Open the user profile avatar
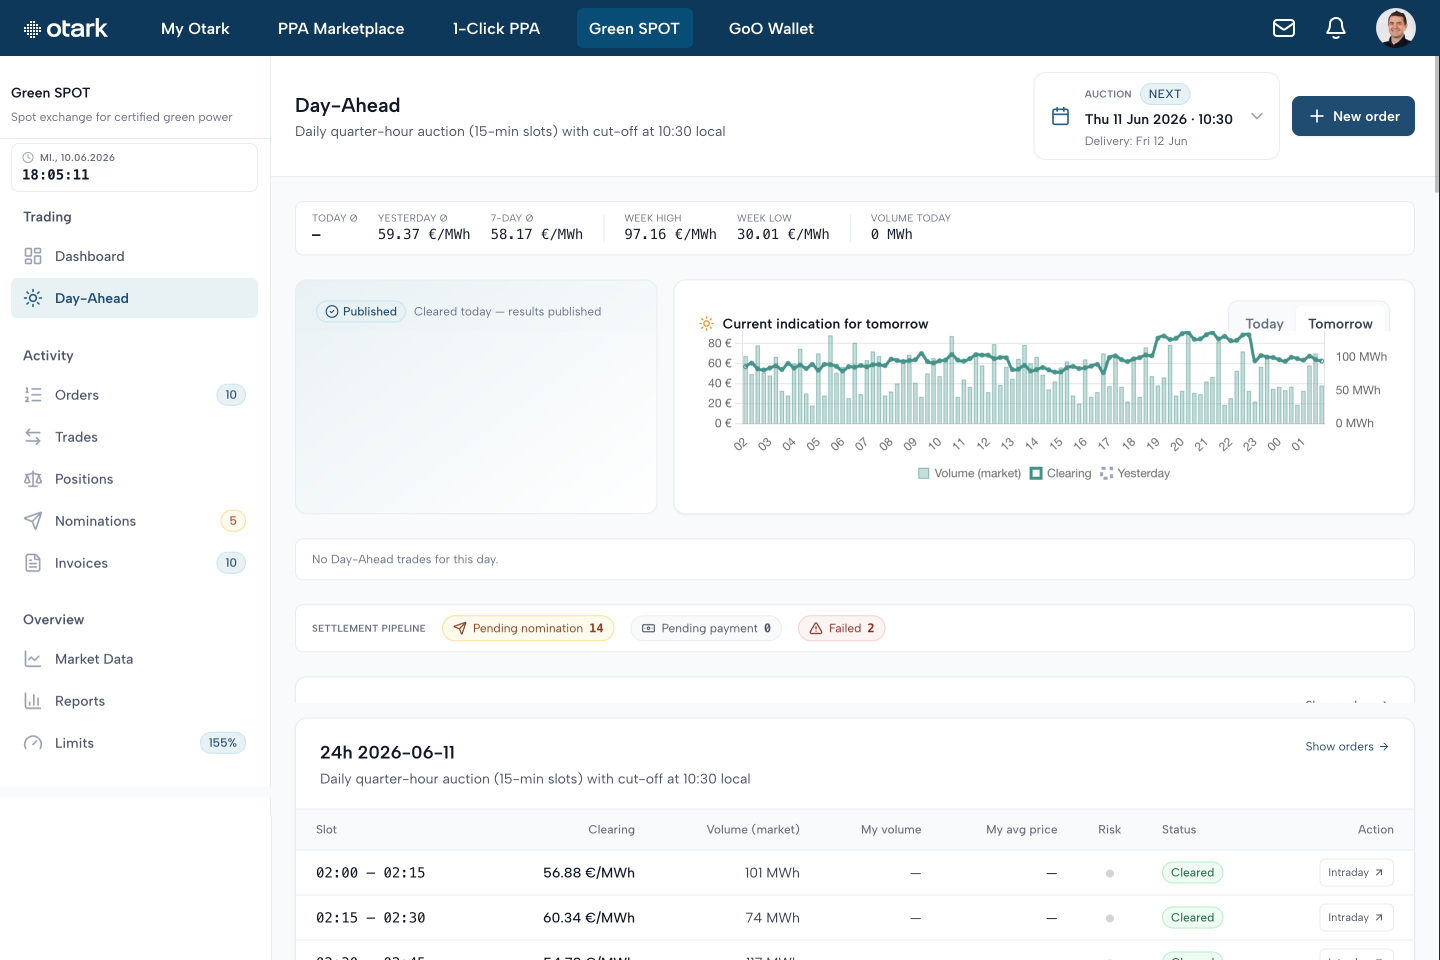 click(1395, 28)
